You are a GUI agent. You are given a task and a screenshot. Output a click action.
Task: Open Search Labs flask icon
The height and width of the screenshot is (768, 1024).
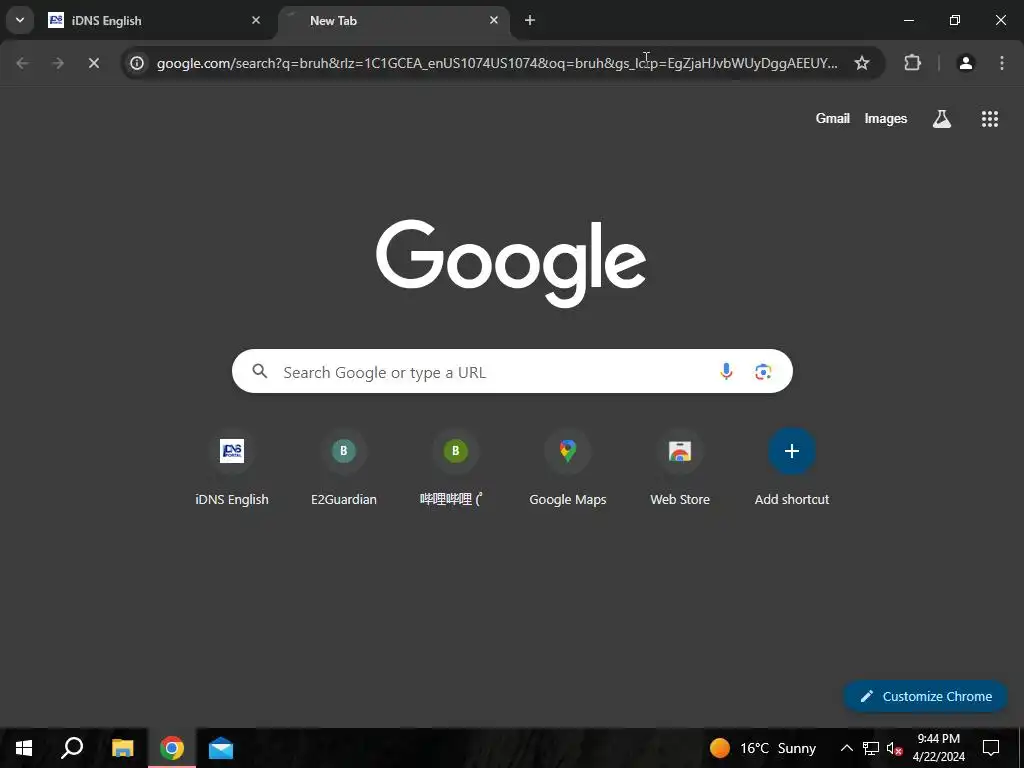pyautogui.click(x=941, y=118)
